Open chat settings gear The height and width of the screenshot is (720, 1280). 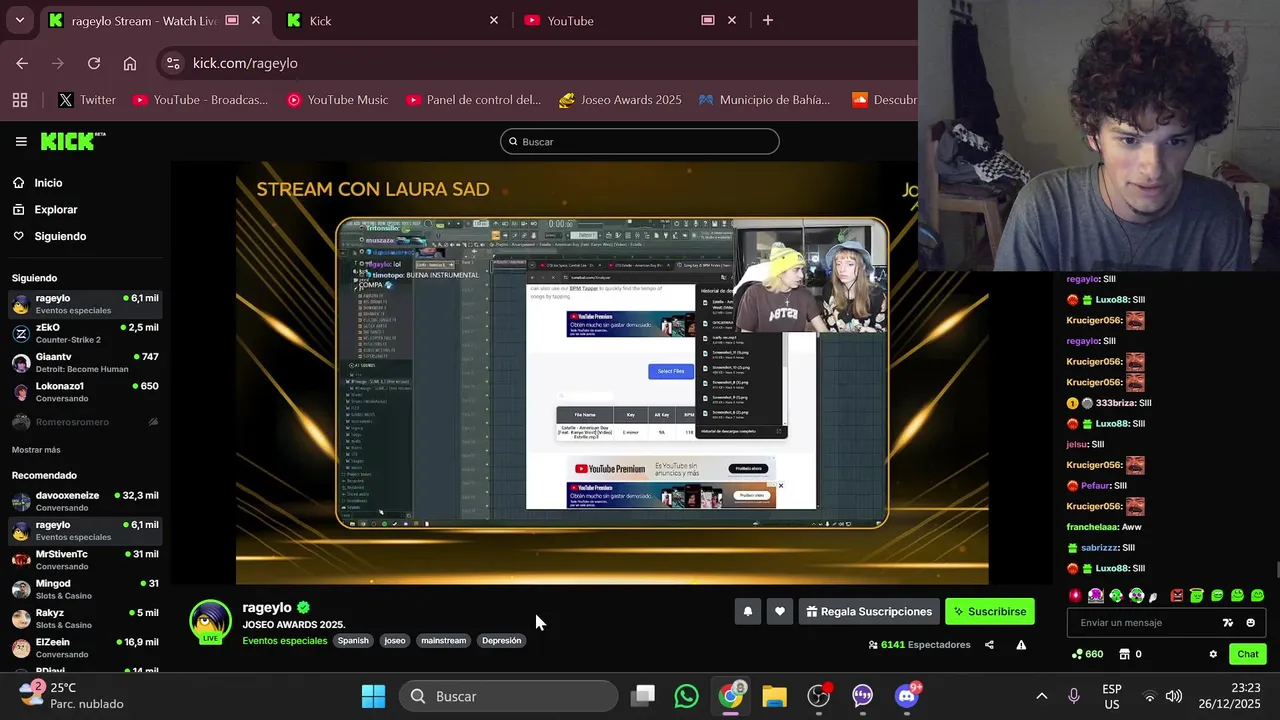tap(1213, 654)
